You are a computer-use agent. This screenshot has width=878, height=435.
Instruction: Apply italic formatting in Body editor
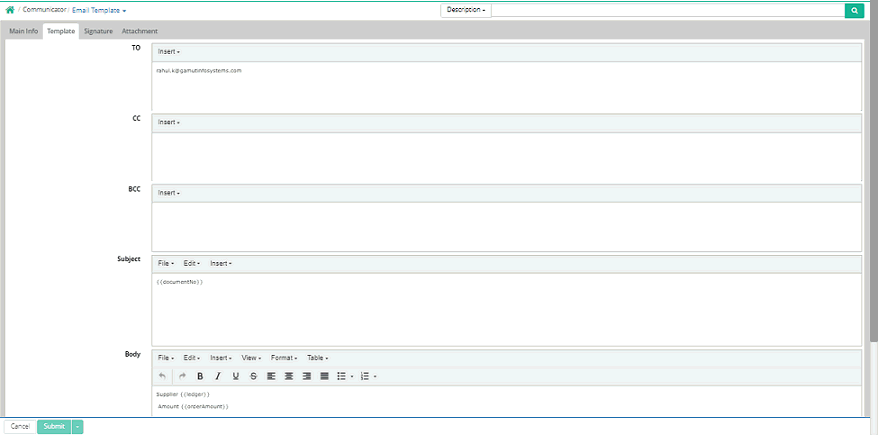[218, 376]
